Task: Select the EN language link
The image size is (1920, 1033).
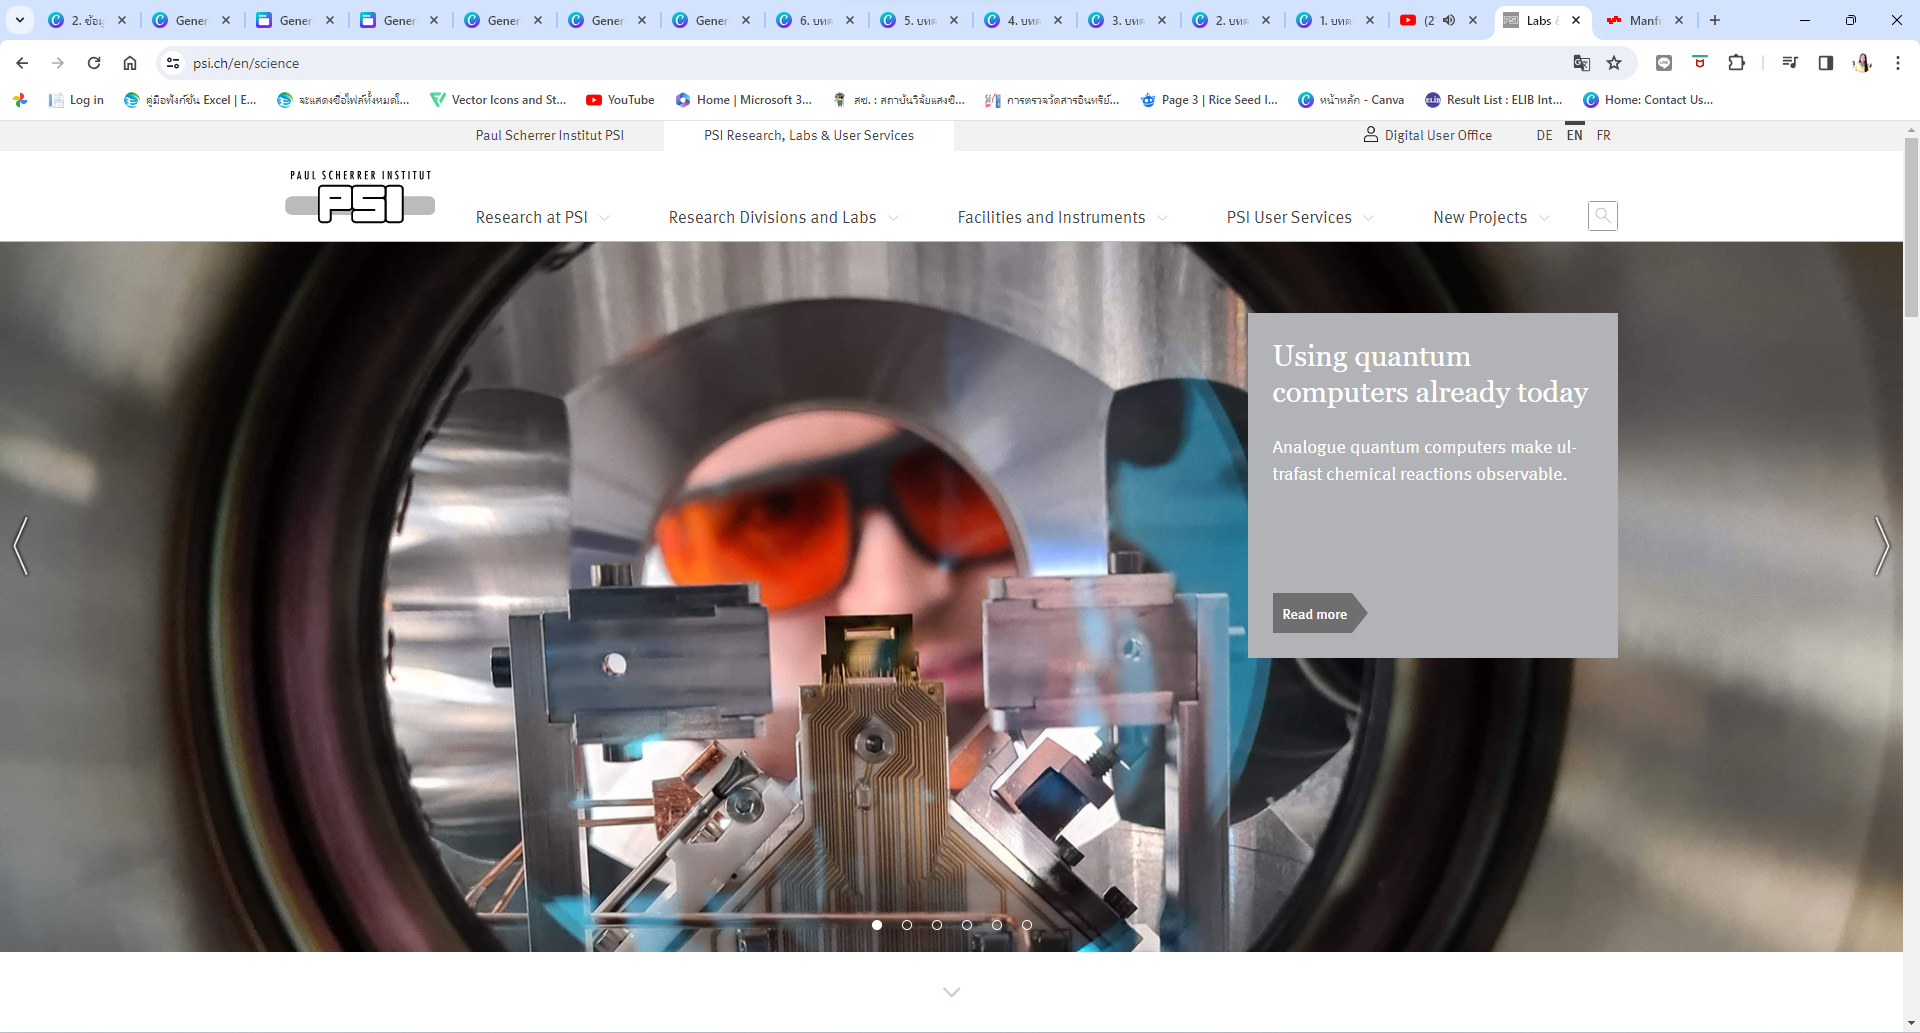Action: 1575,135
